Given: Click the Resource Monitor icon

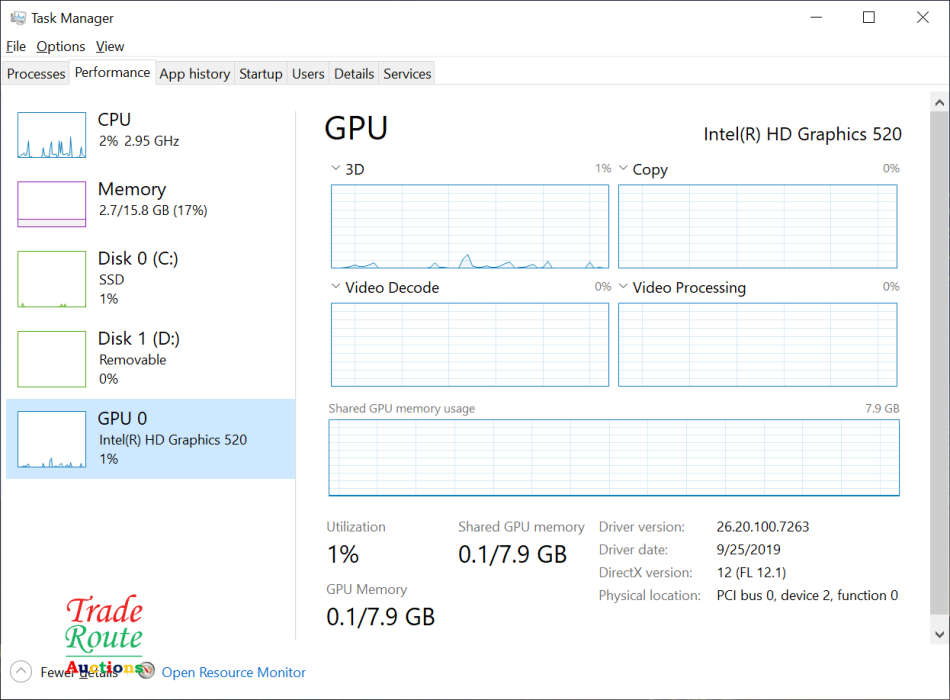Looking at the screenshot, I should 146,672.
